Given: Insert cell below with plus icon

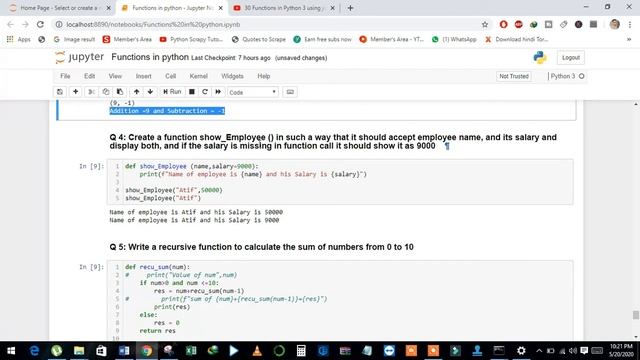Looking at the screenshot, I should pyautogui.click(x=76, y=92).
